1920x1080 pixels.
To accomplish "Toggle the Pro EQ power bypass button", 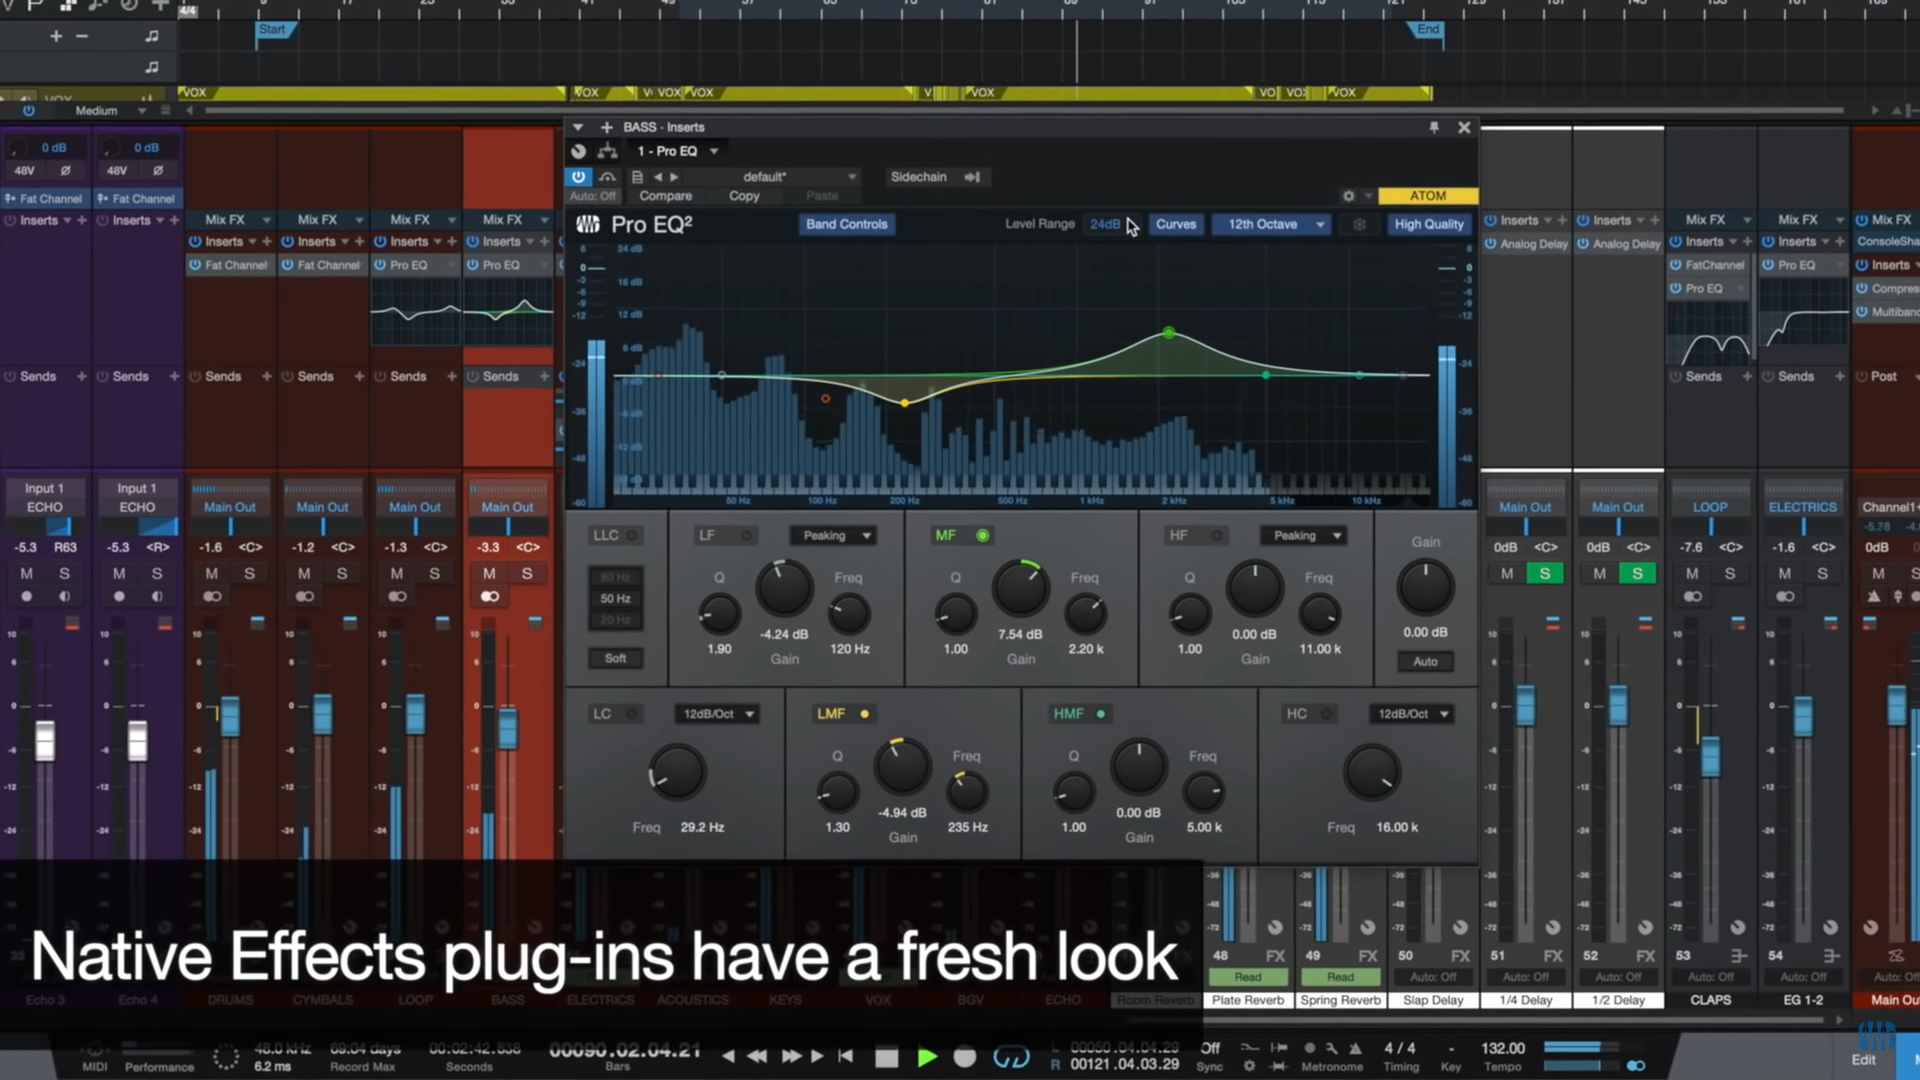I will 578,177.
